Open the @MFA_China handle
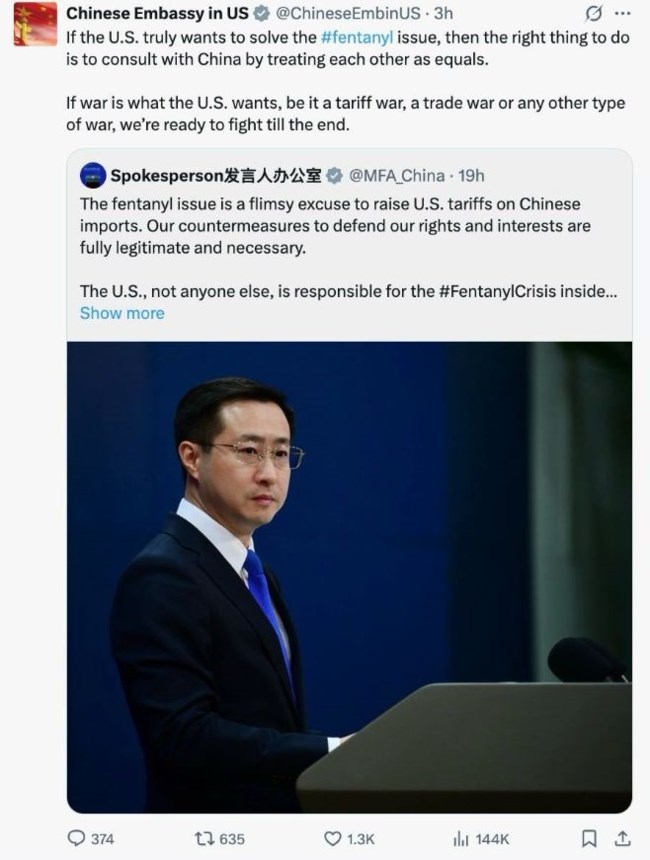The image size is (650, 860). tap(397, 176)
